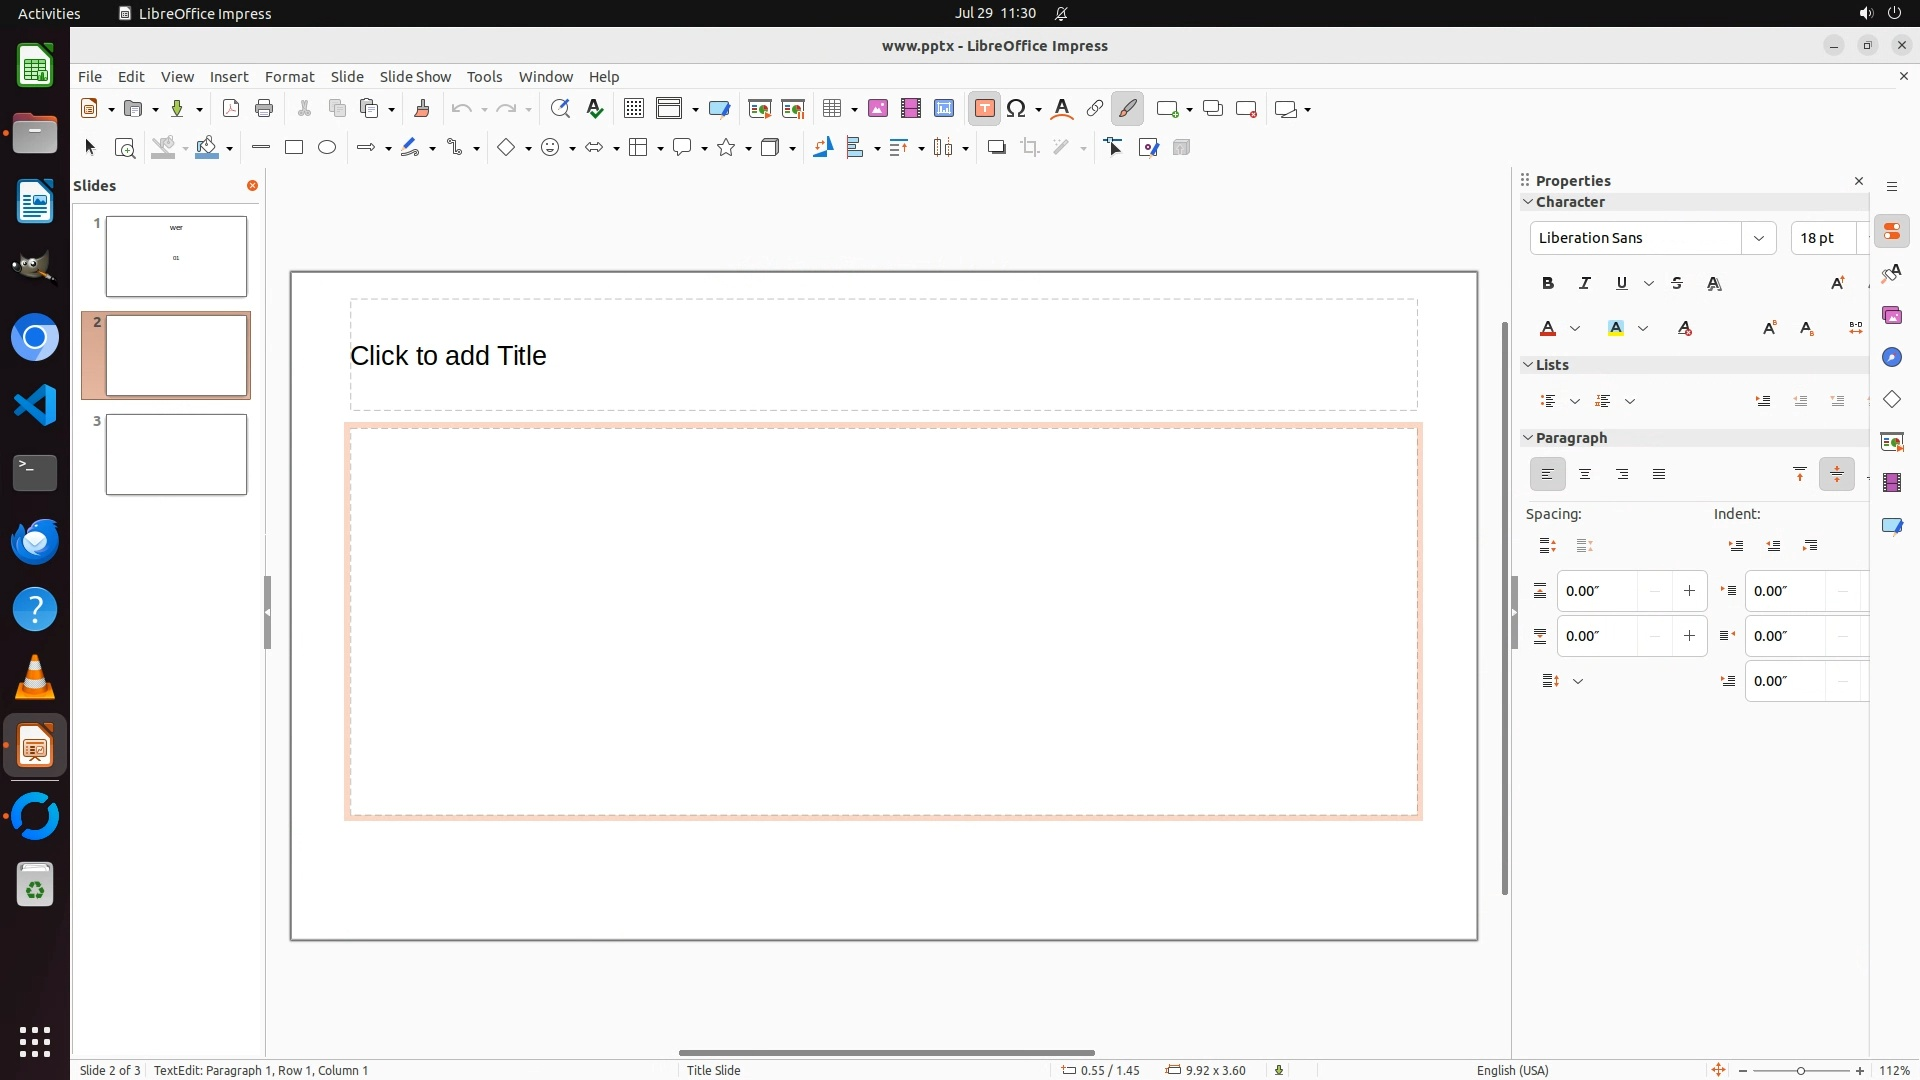This screenshot has height=1080, width=1920.
Task: Enable Center paragraph alignment
Action: click(1585, 475)
